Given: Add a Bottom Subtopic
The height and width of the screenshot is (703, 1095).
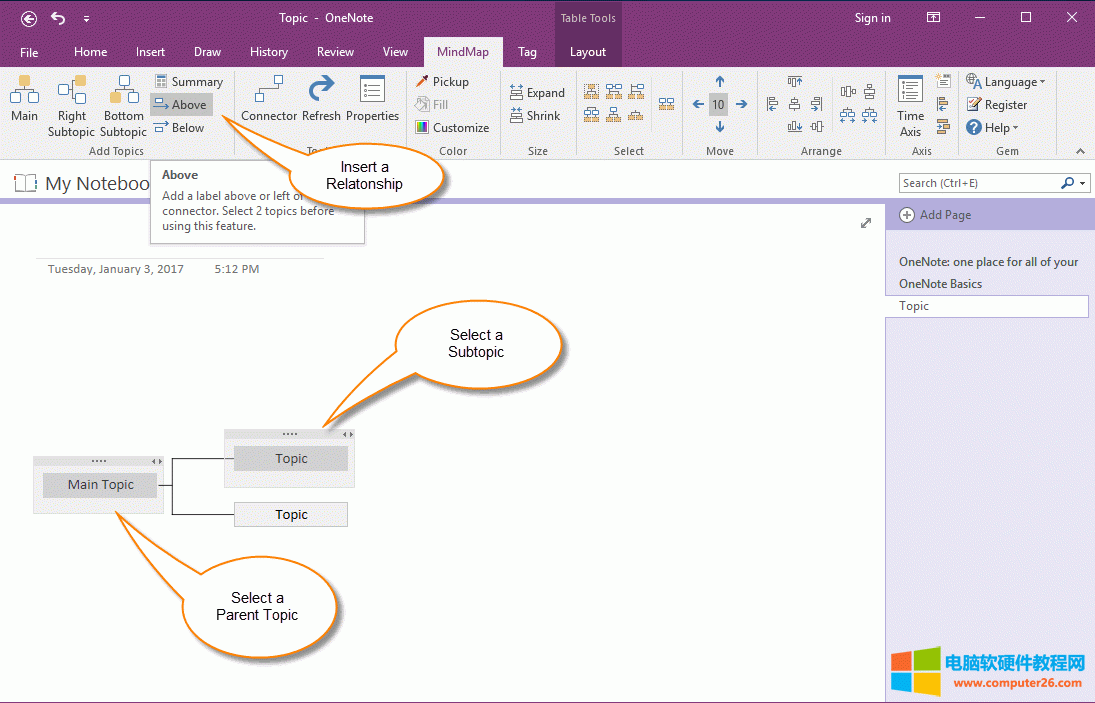Looking at the screenshot, I should tap(124, 104).
